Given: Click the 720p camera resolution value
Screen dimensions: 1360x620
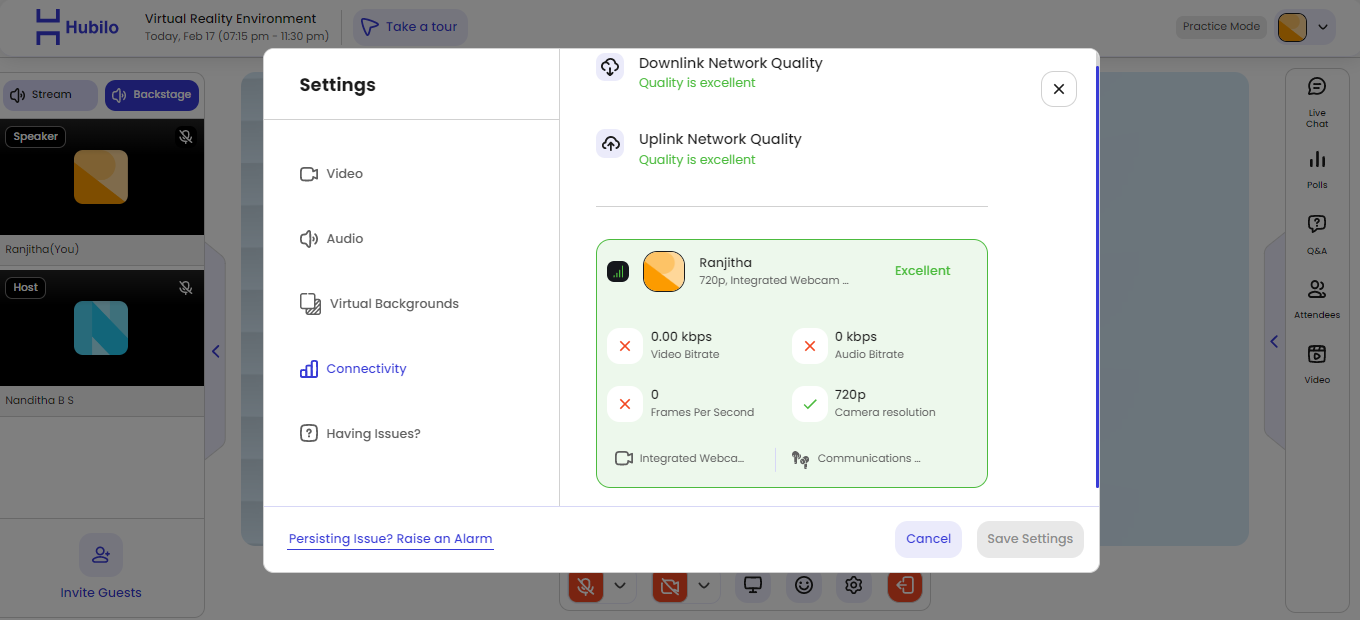Looking at the screenshot, I should tap(850, 395).
